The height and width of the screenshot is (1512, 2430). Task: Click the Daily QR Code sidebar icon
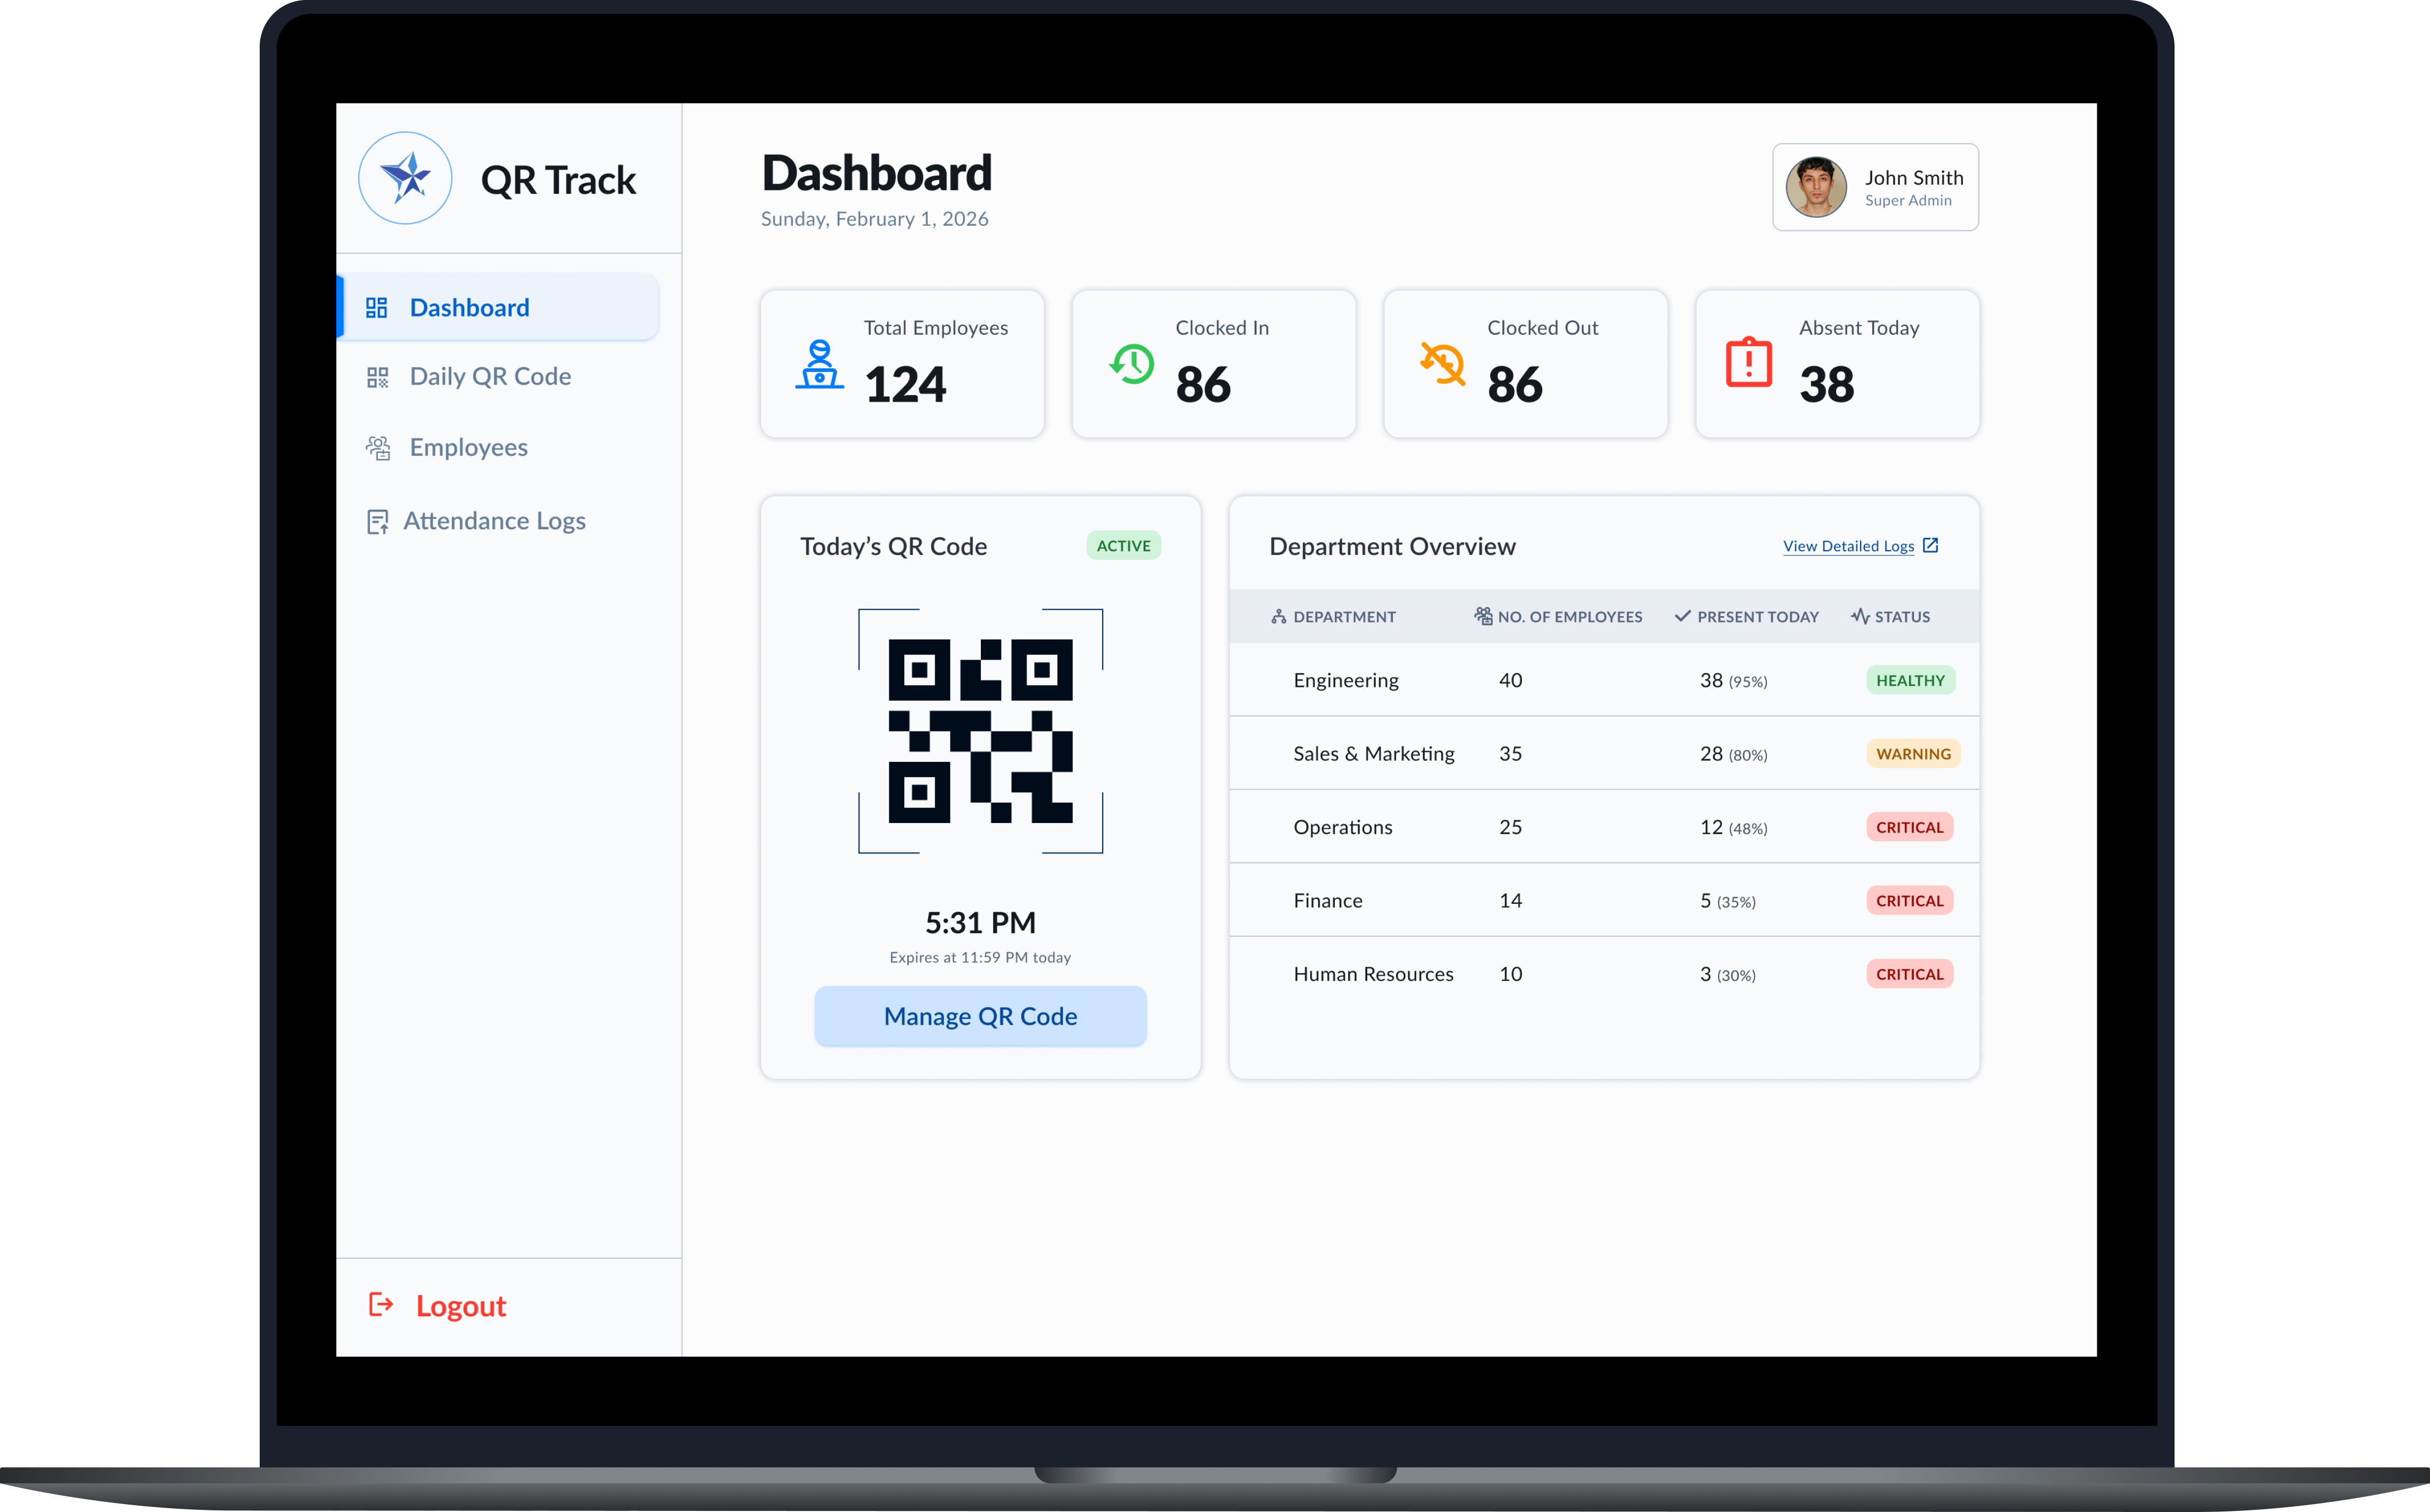pyautogui.click(x=377, y=377)
